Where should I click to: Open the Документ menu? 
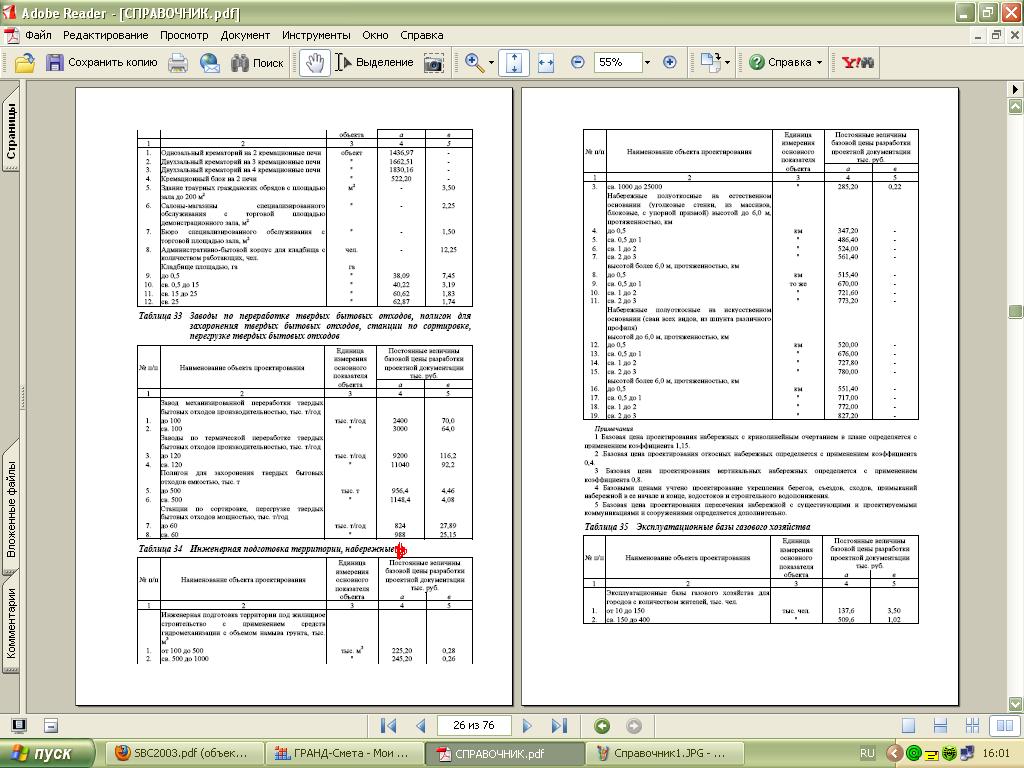pos(245,35)
